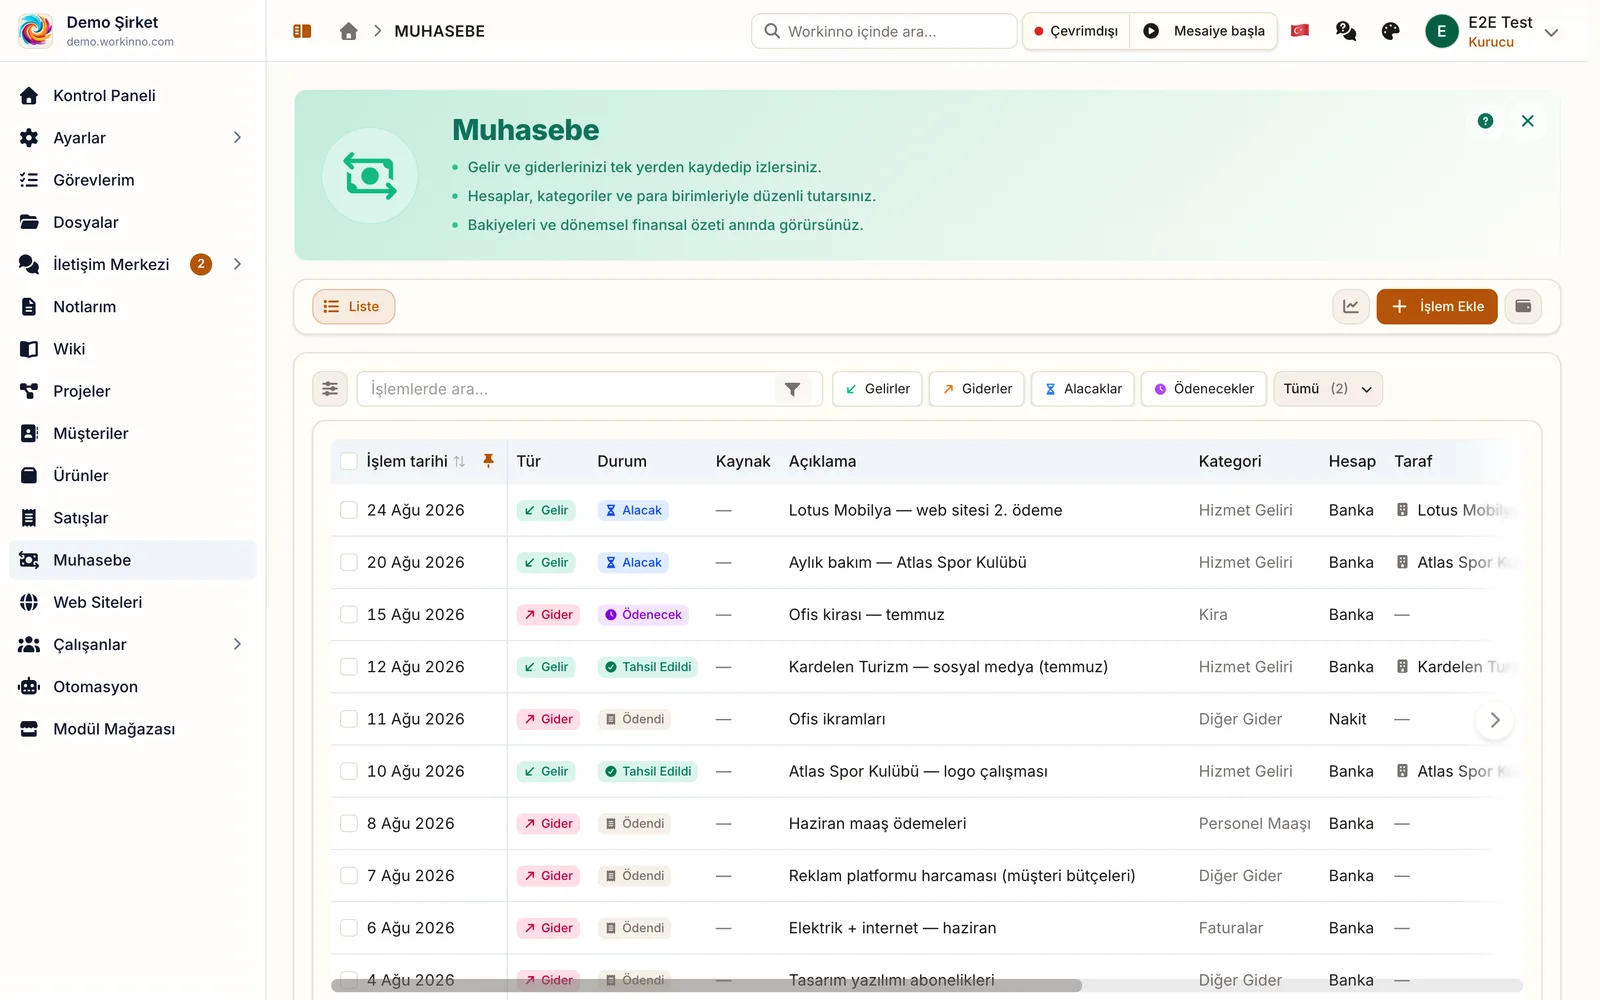The width and height of the screenshot is (1600, 1000).
Task: Click the Çevrimdışı status button
Action: coord(1076,31)
